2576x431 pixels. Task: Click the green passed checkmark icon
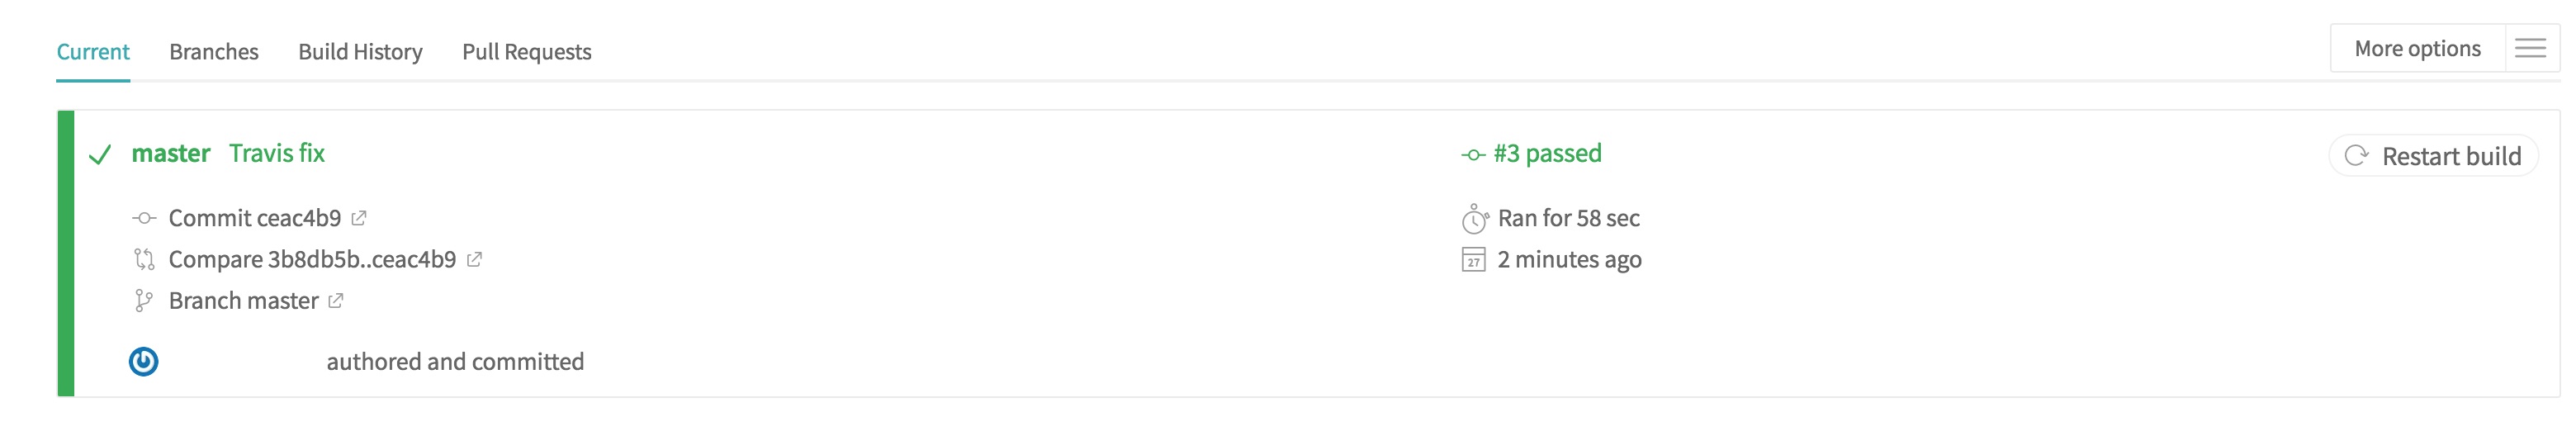[100, 155]
